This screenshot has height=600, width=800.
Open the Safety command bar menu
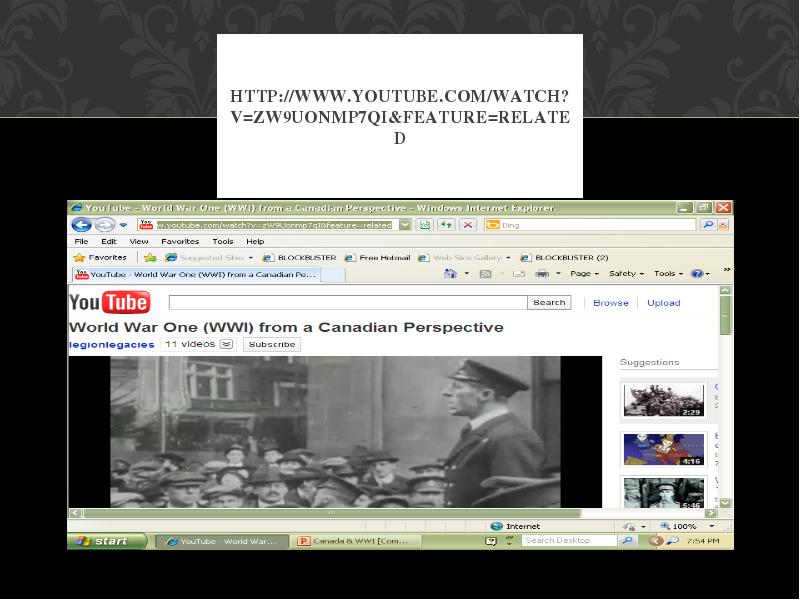626,273
